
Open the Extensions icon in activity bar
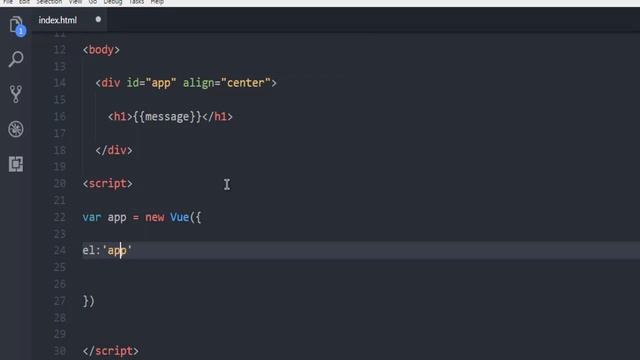pyautogui.click(x=16, y=164)
